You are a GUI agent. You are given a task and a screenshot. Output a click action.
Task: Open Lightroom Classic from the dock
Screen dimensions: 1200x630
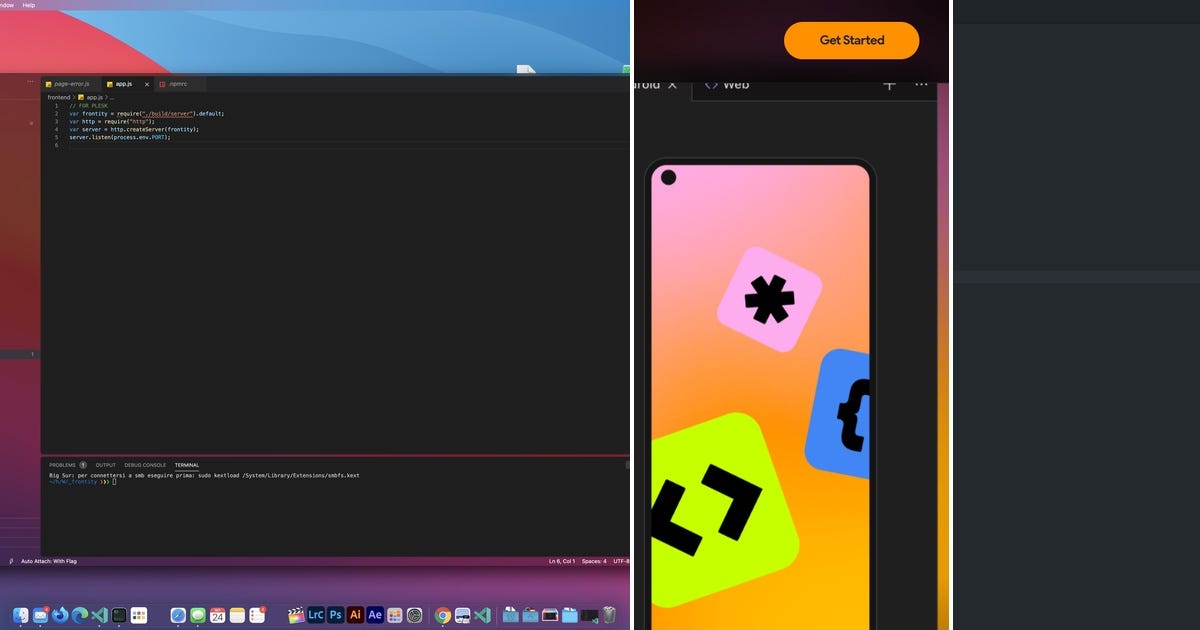pyautogui.click(x=317, y=615)
